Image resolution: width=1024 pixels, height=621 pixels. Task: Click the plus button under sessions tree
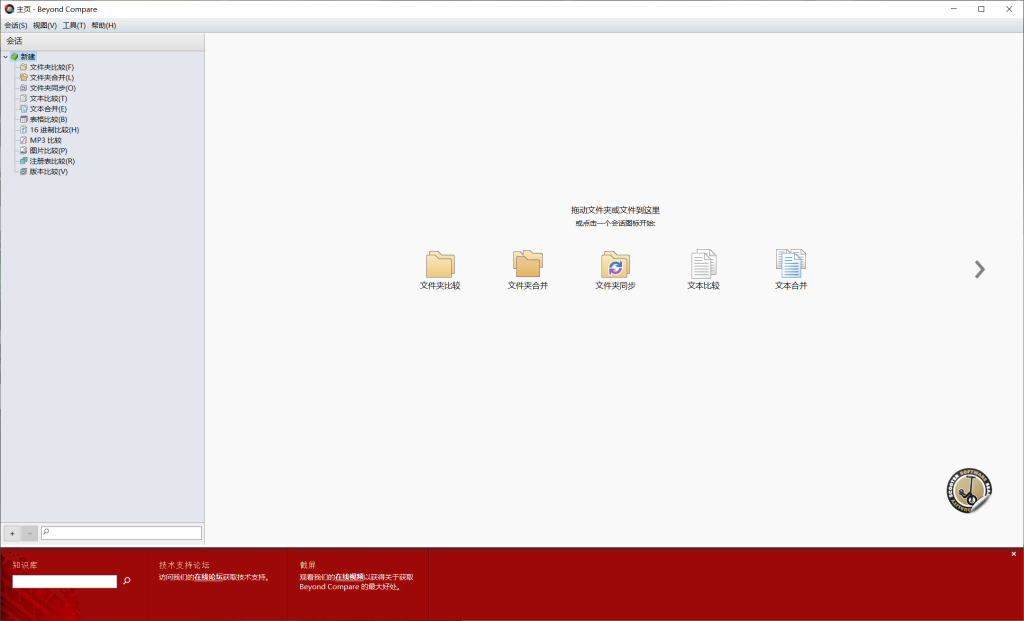point(12,533)
